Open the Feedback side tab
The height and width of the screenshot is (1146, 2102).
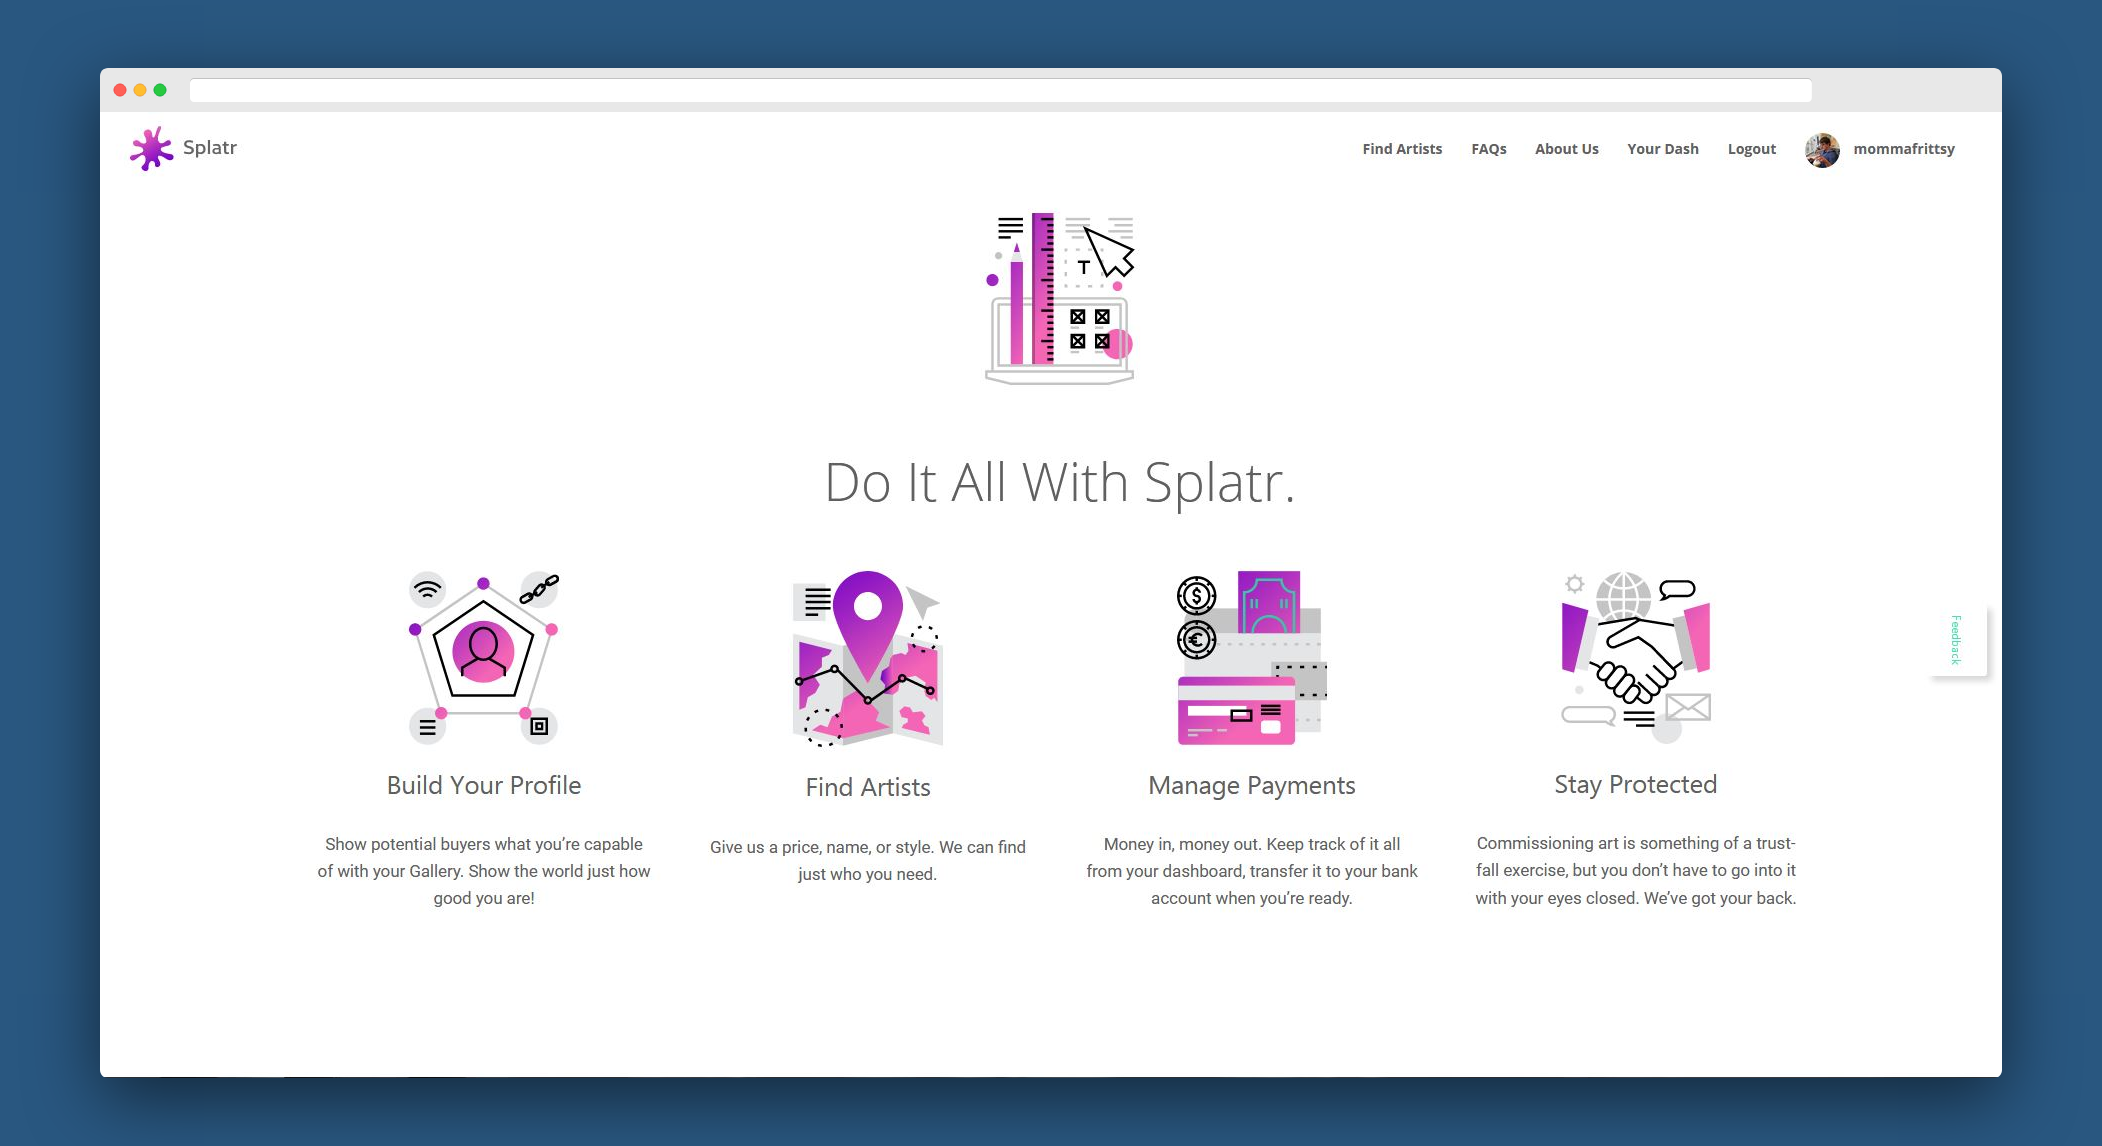tap(1957, 640)
